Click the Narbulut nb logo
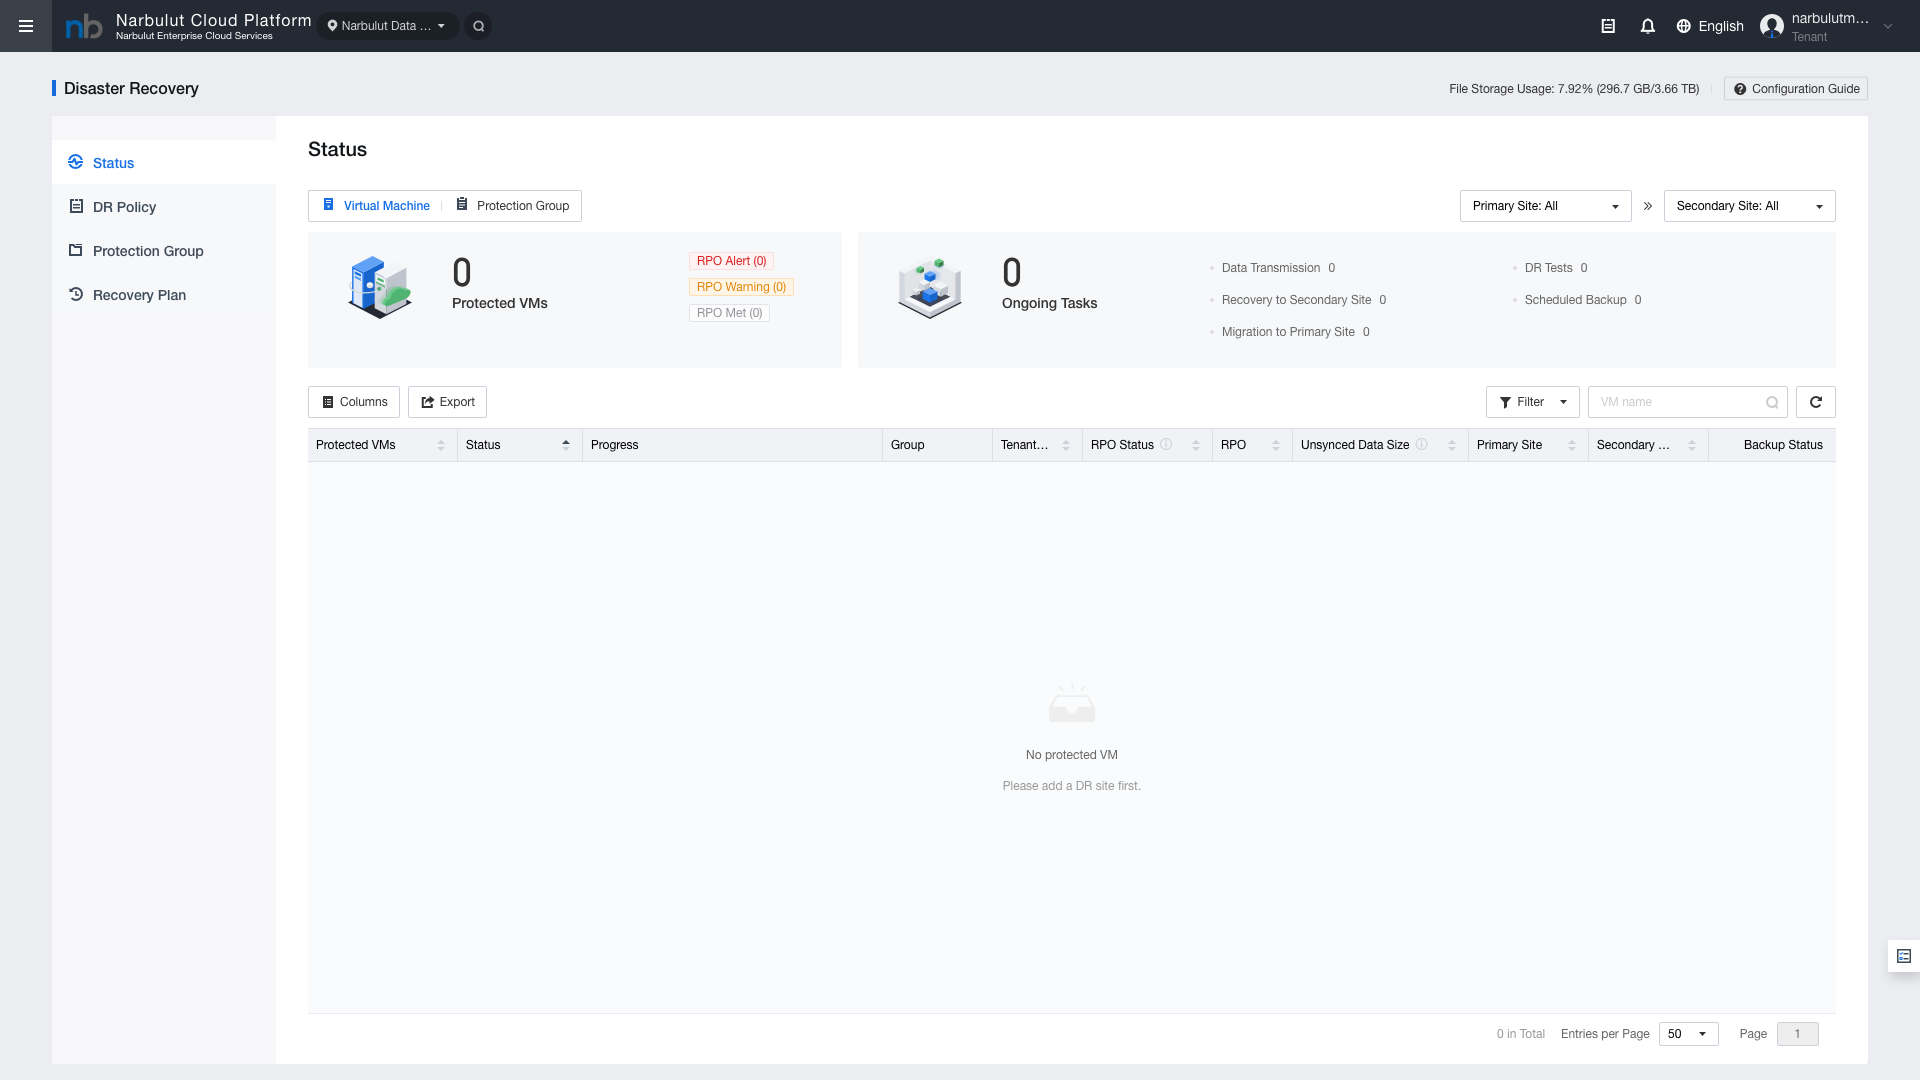1920x1080 pixels. pyautogui.click(x=84, y=27)
